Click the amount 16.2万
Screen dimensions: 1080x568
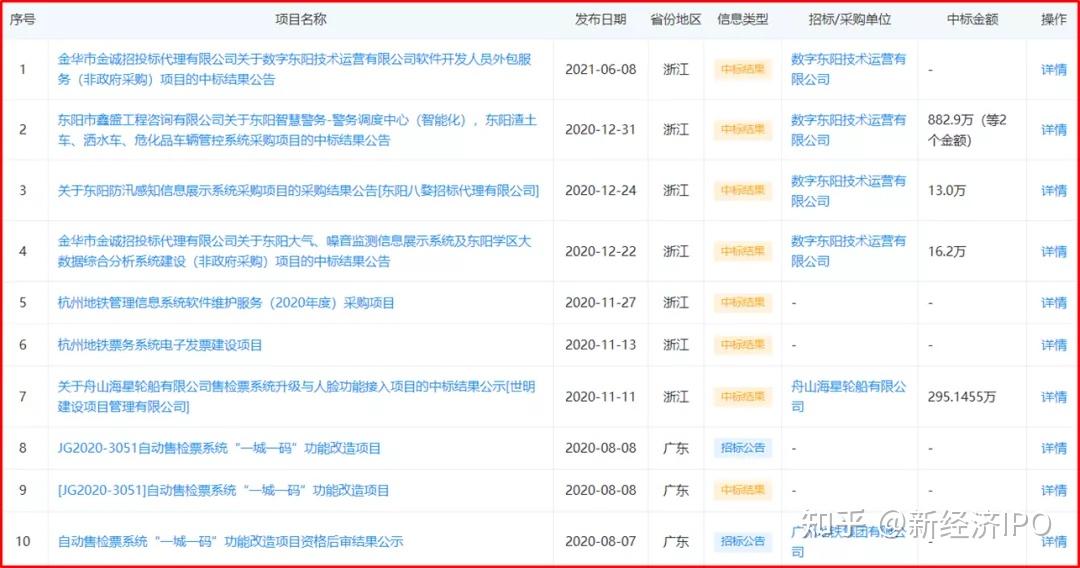click(946, 251)
